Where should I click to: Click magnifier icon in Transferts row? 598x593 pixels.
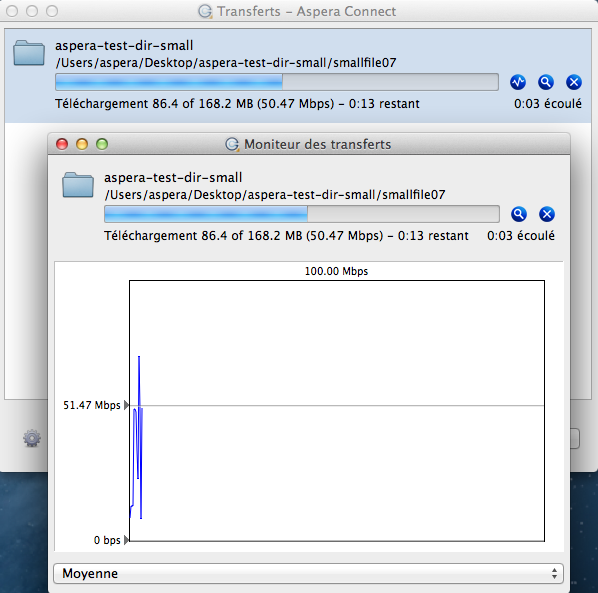pos(546,82)
